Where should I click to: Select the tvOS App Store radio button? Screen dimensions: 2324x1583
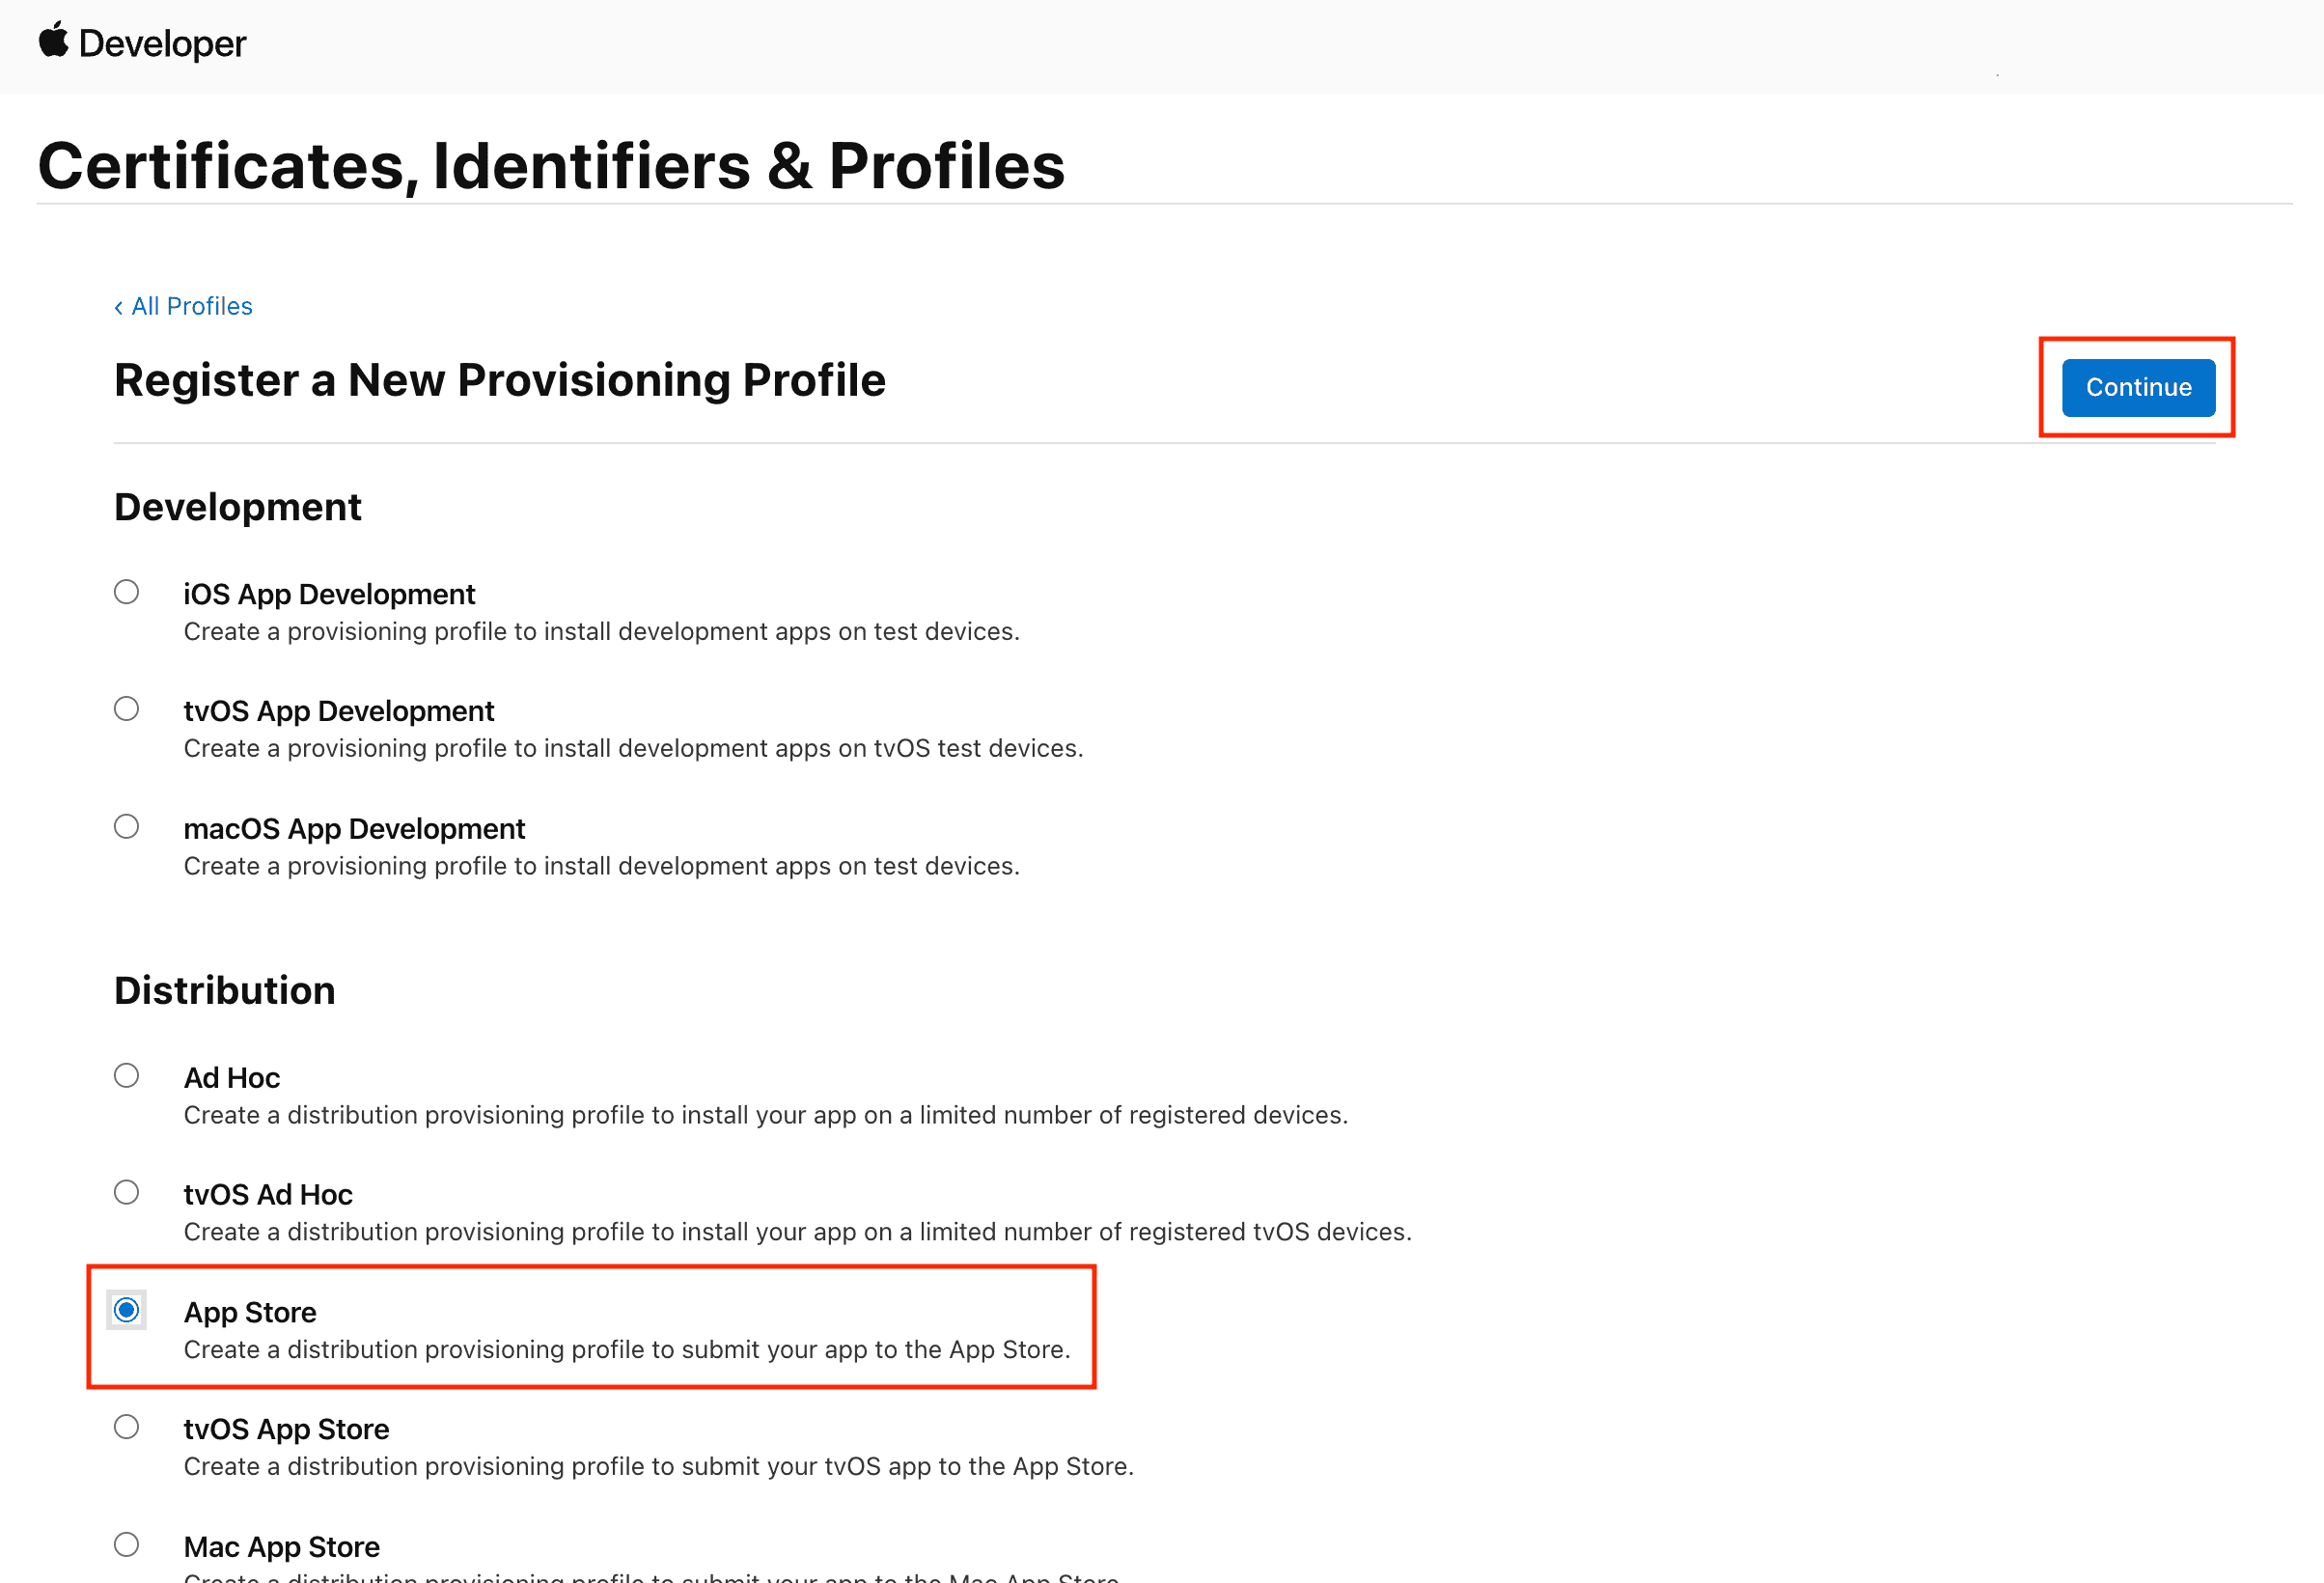pos(126,1427)
